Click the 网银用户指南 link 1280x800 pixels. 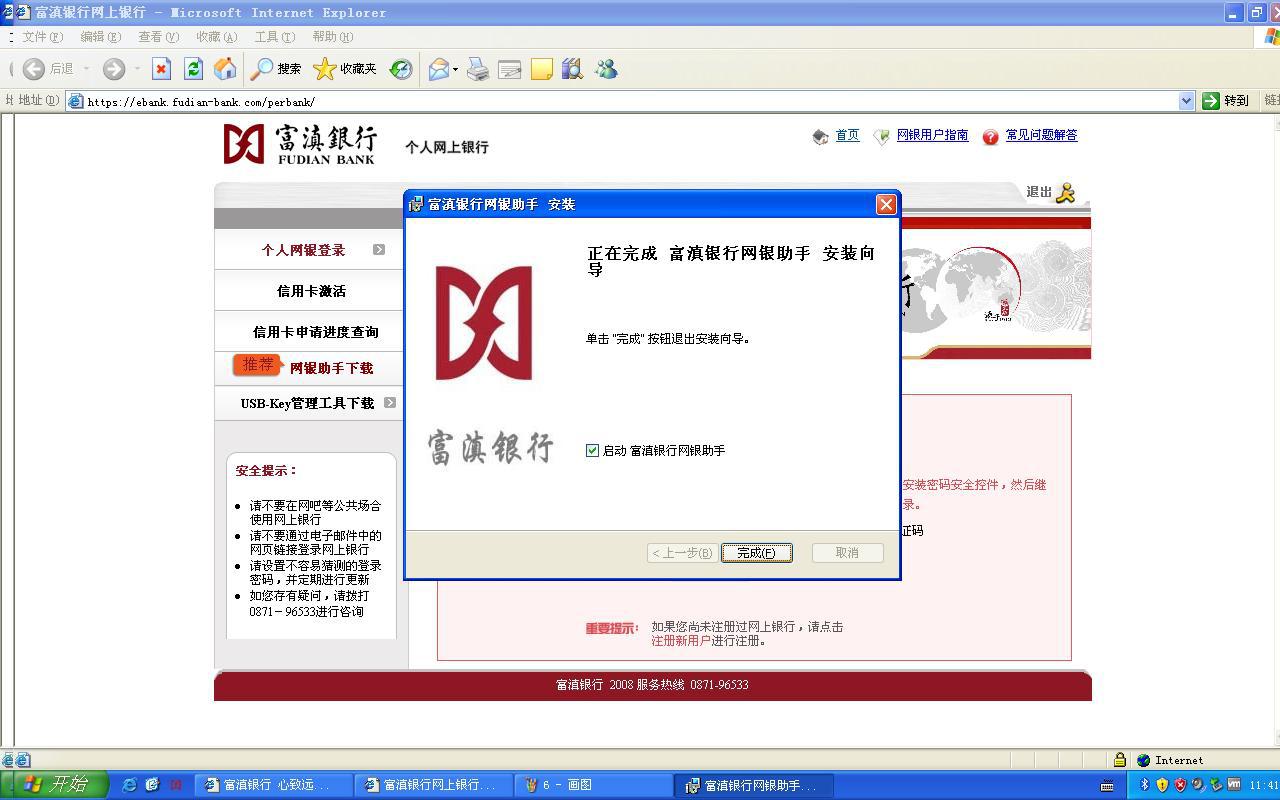pos(932,135)
